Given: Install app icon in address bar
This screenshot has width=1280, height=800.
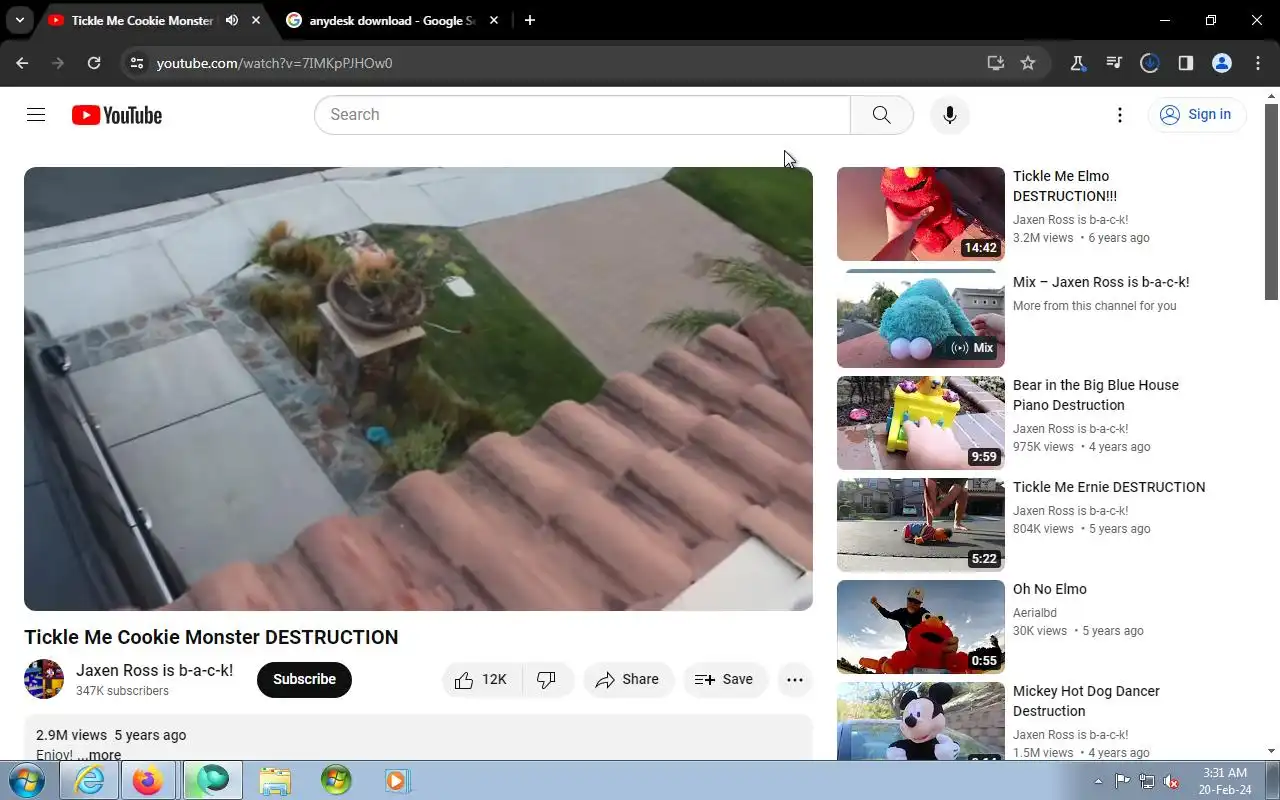Looking at the screenshot, I should click(995, 63).
